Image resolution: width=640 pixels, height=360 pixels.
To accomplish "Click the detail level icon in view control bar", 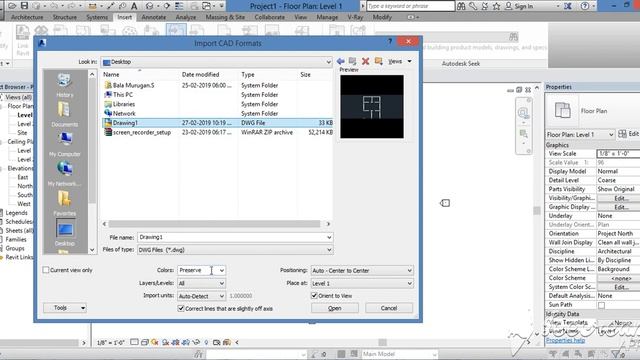I will click(134, 342).
